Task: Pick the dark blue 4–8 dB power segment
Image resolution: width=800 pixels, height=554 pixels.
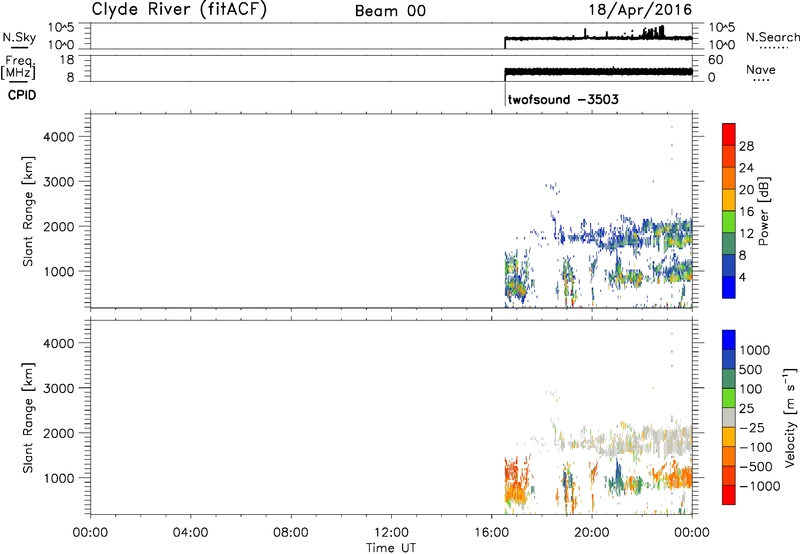Action: (729, 265)
